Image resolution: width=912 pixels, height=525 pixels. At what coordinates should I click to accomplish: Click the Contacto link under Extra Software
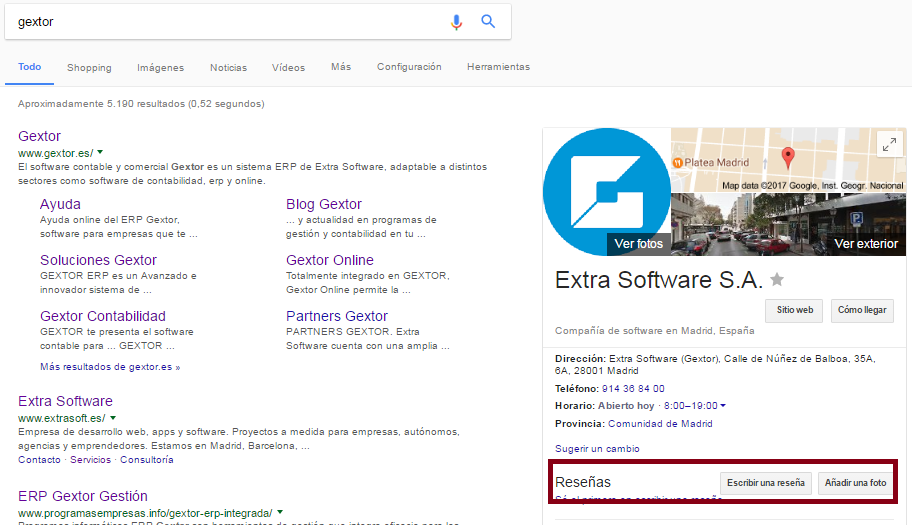[x=39, y=459]
